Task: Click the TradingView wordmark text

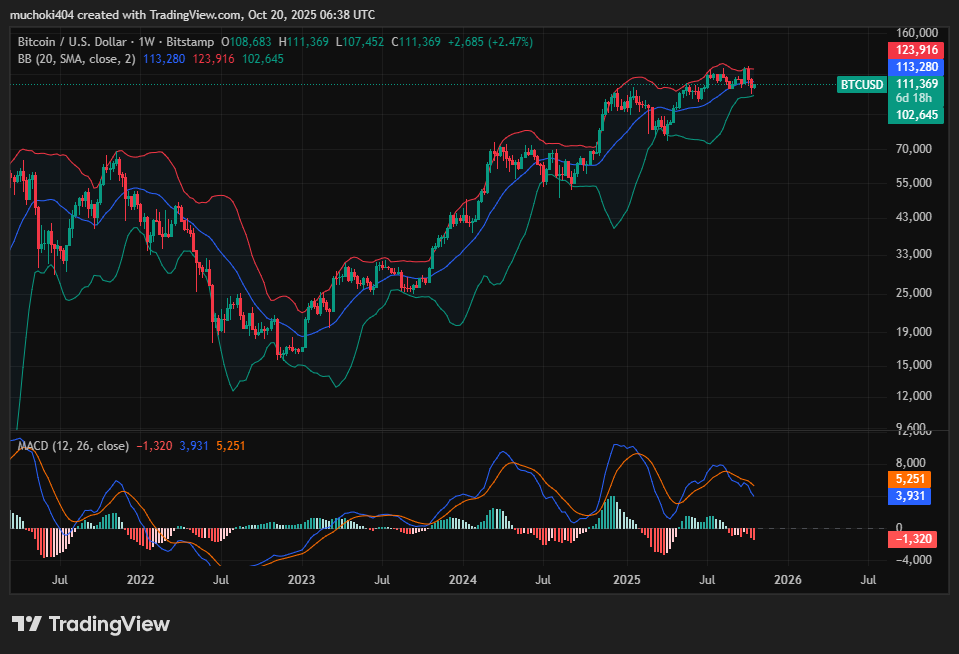Action: click(109, 624)
